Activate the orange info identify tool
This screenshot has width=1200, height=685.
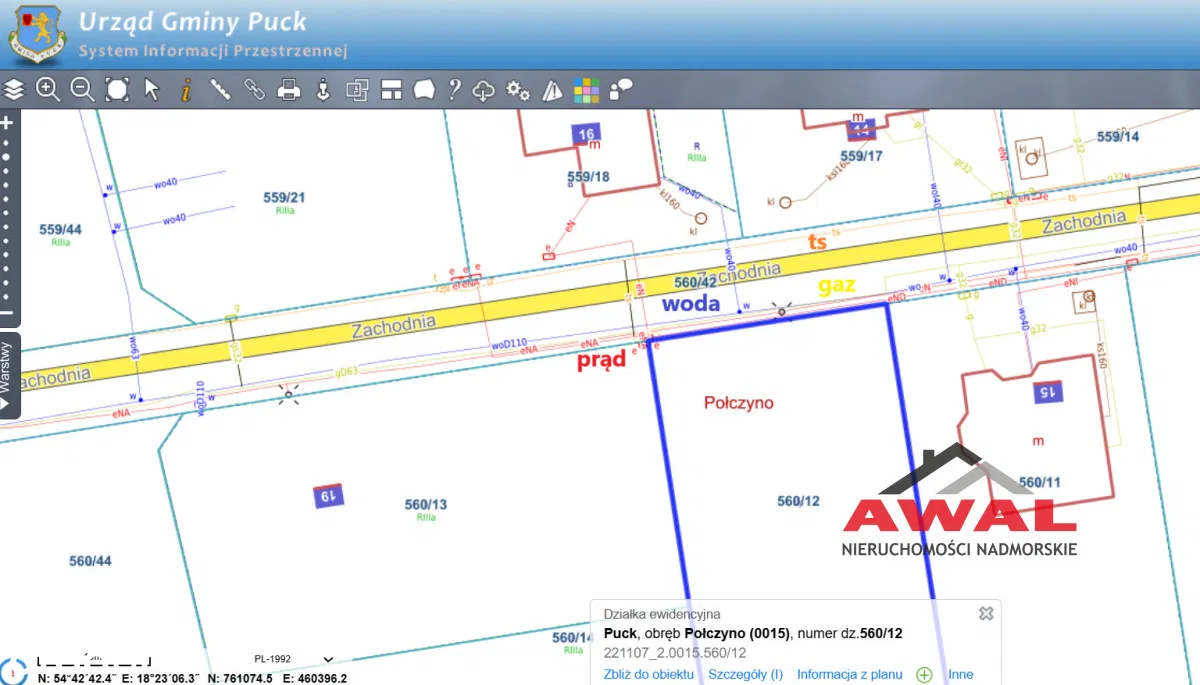click(186, 90)
